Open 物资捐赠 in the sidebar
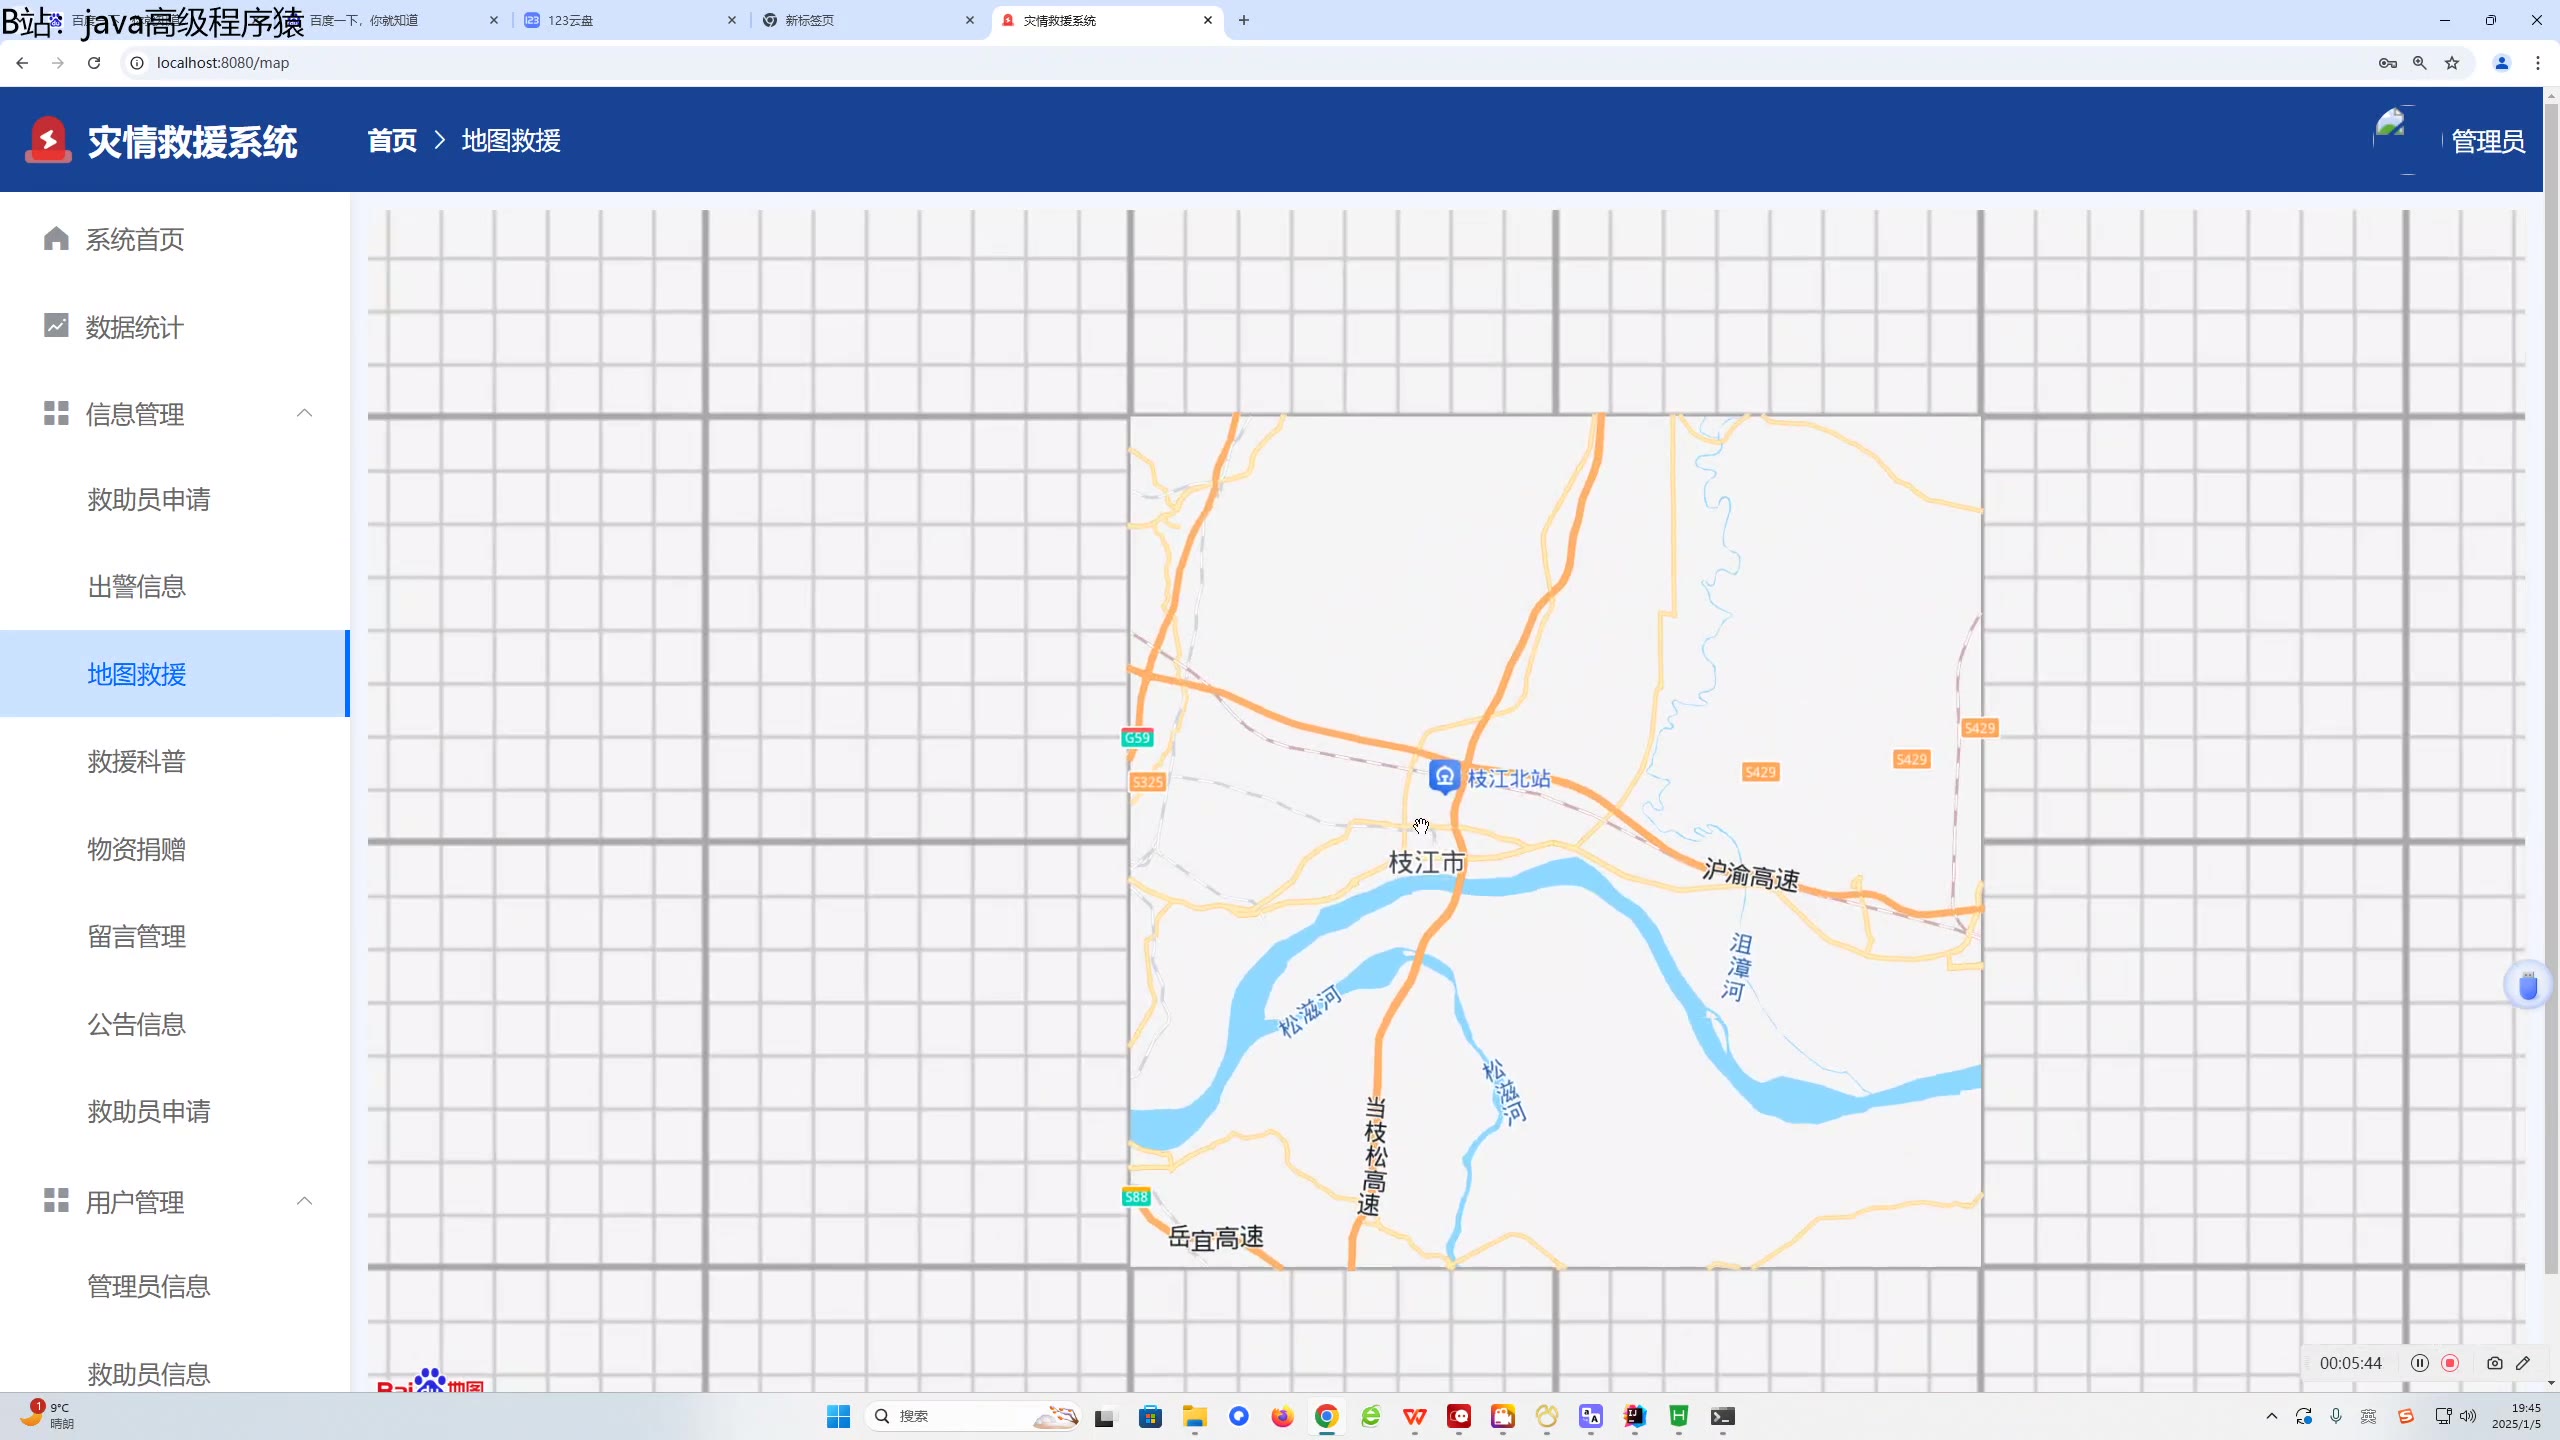Screen dimensions: 2560x1440 click(x=137, y=849)
